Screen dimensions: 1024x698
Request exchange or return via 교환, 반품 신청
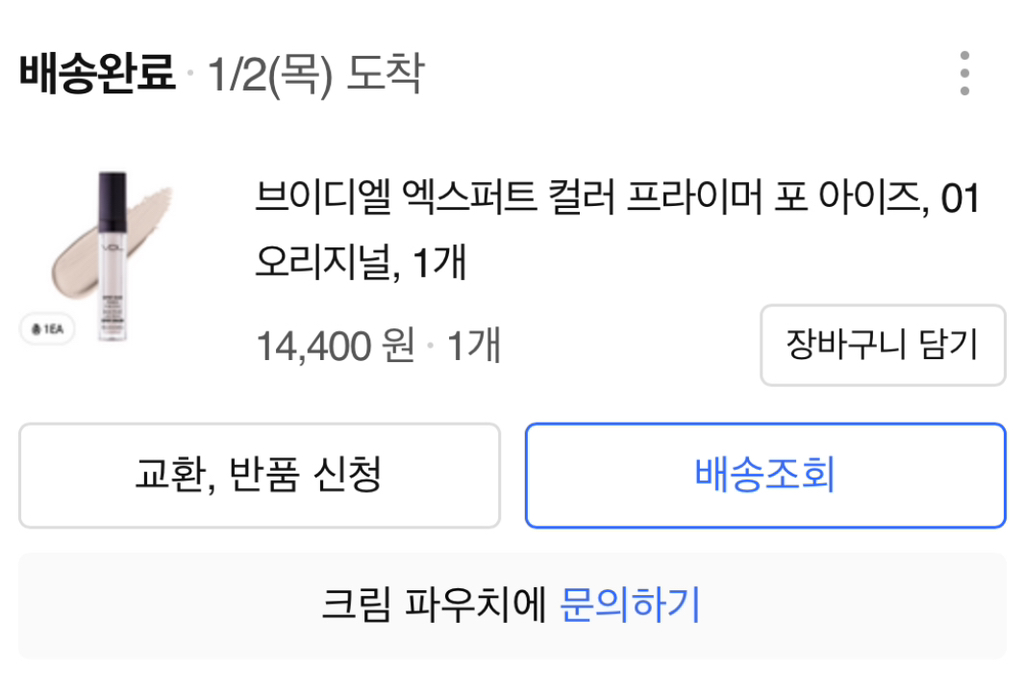259,475
